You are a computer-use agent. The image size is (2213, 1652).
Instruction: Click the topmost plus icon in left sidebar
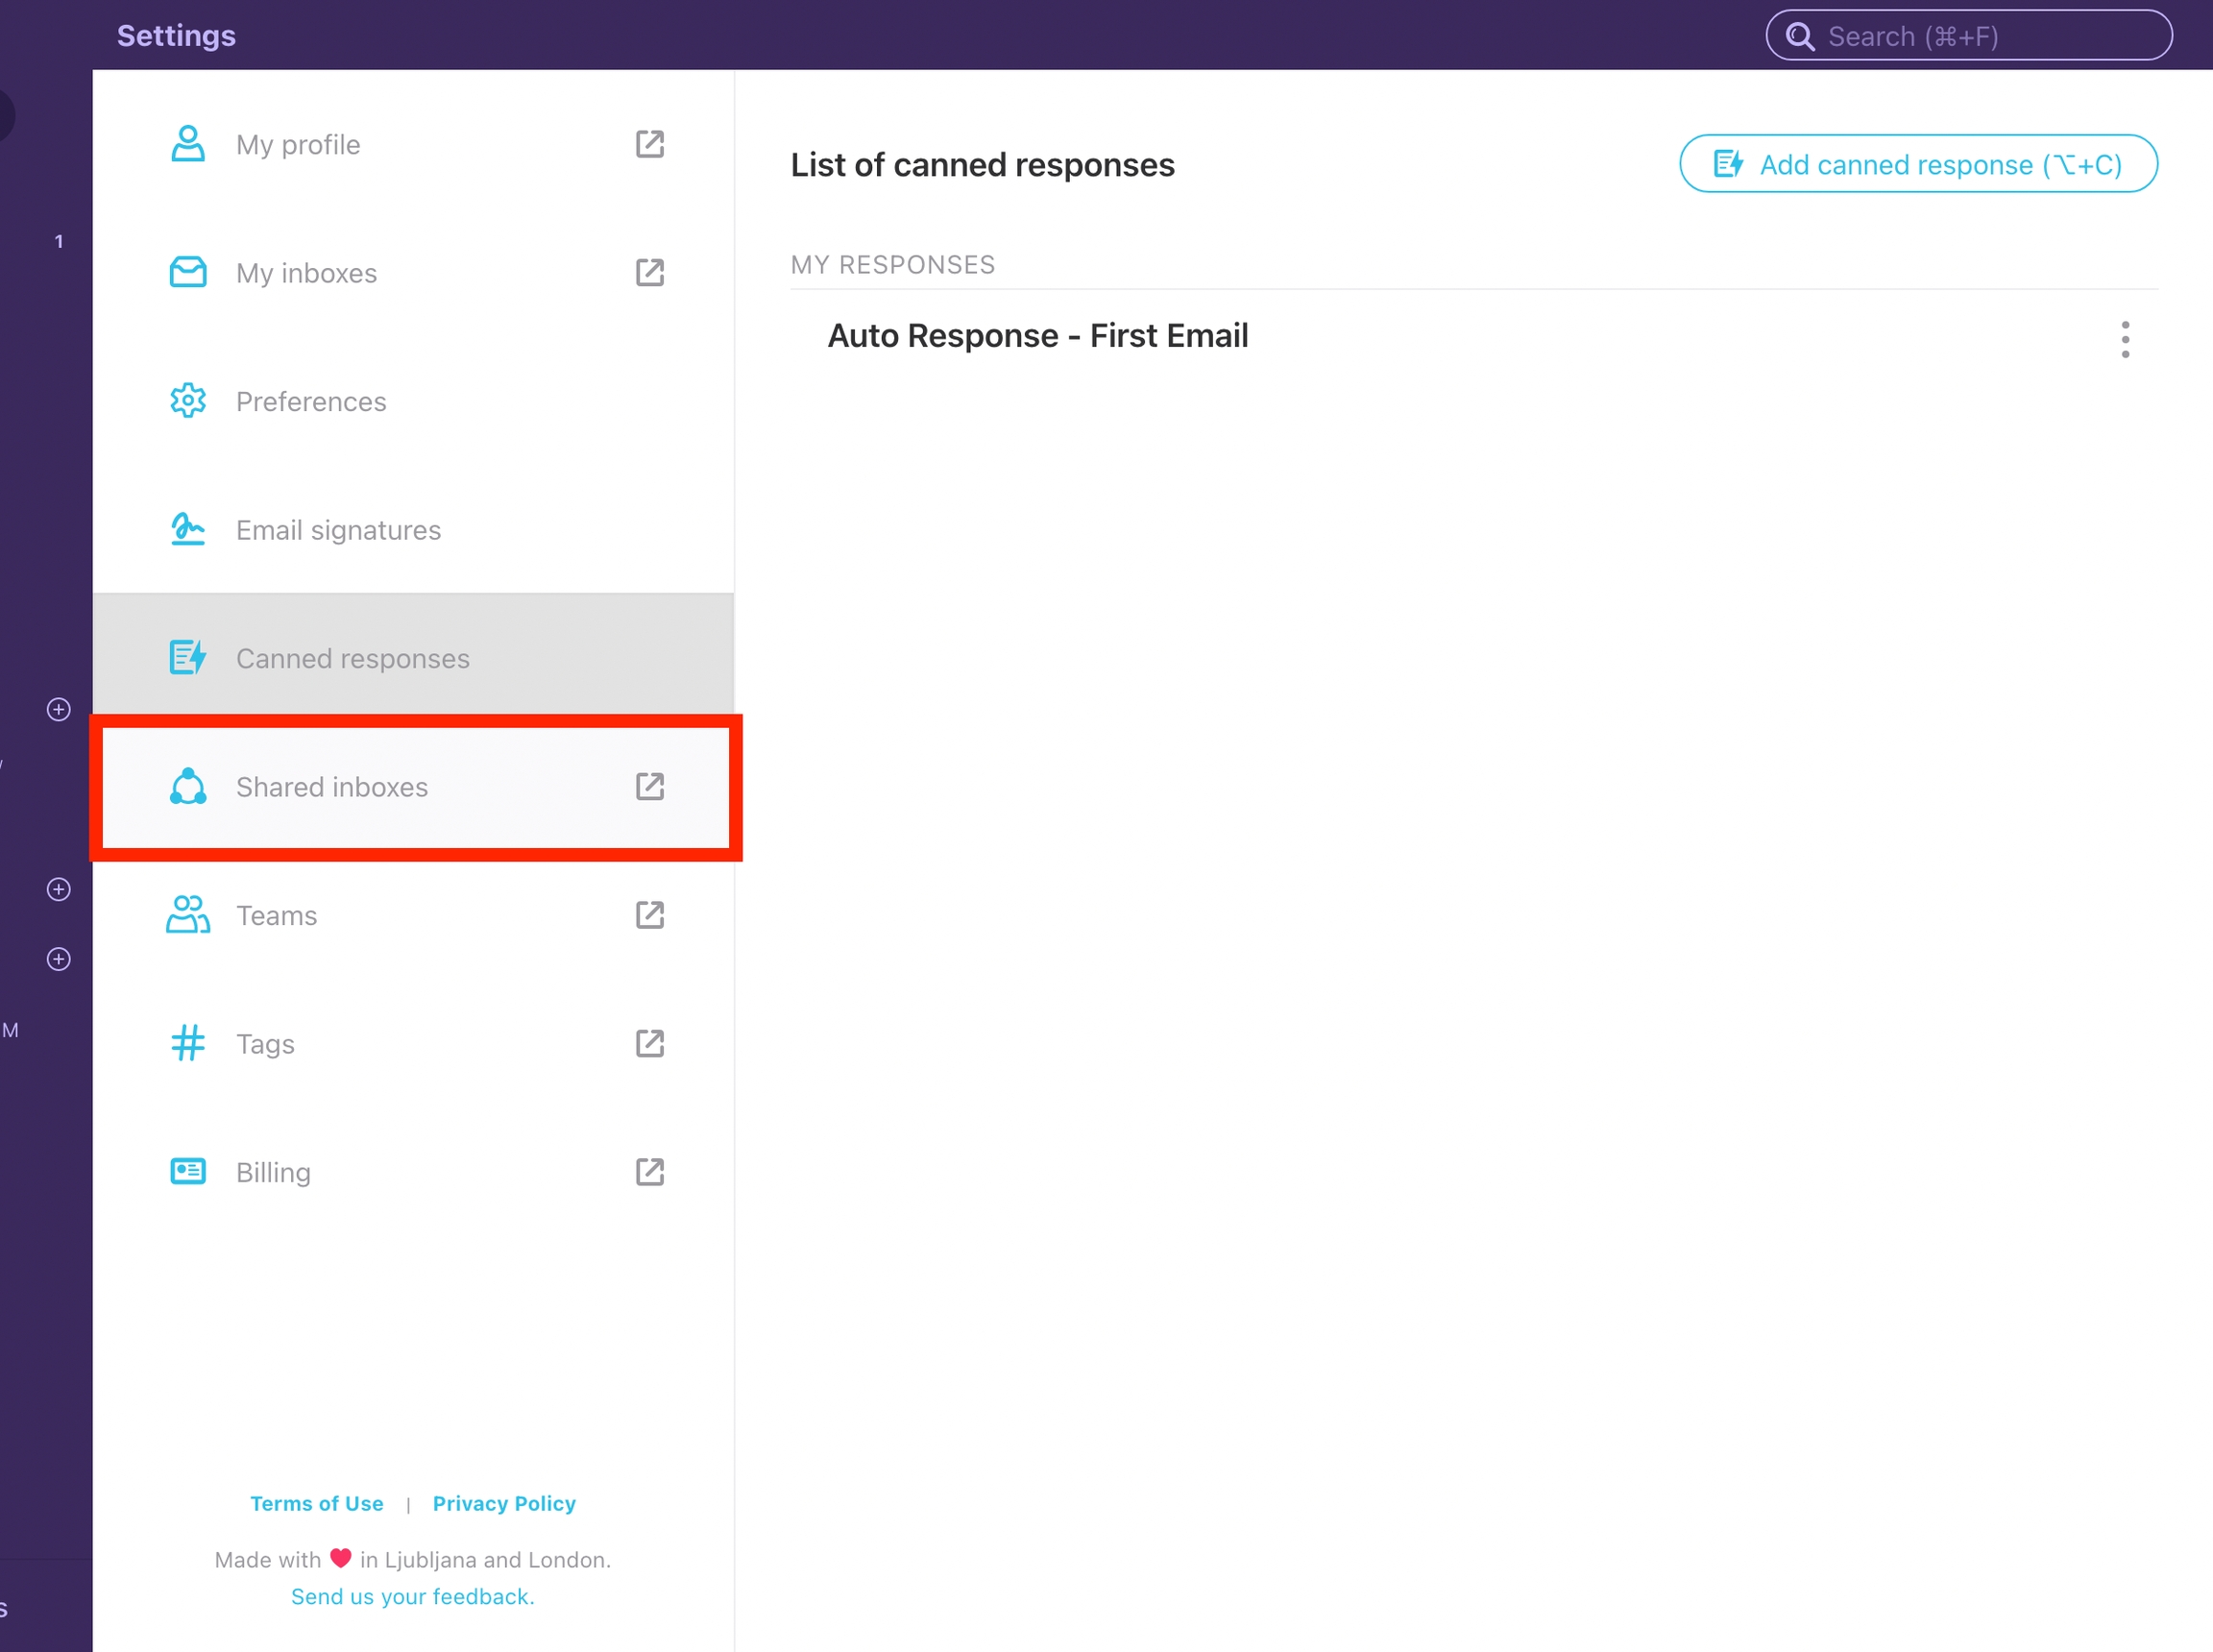coord(59,709)
